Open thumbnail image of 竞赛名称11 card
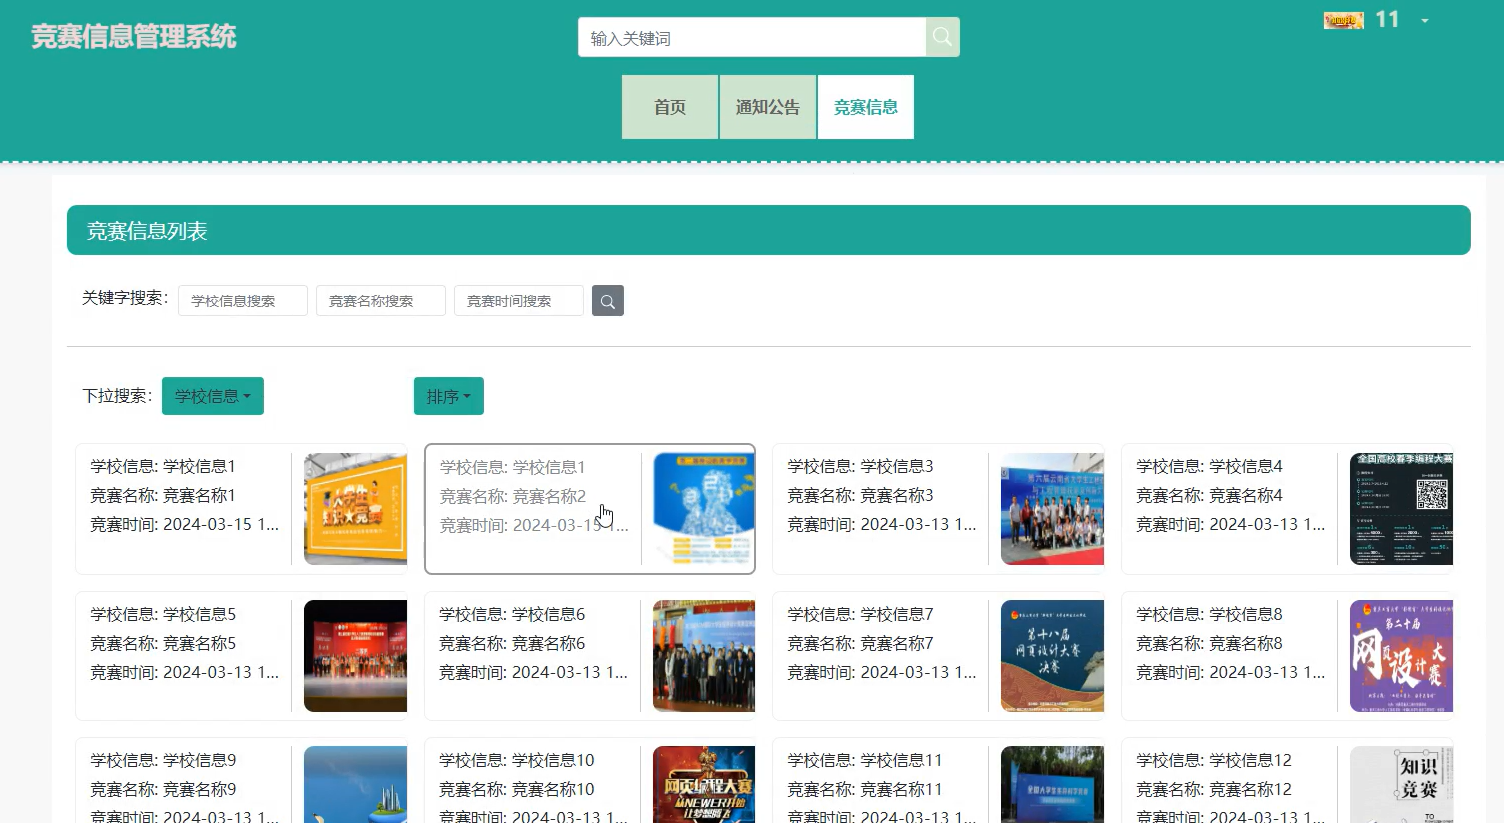The width and height of the screenshot is (1504, 823). click(x=1052, y=785)
